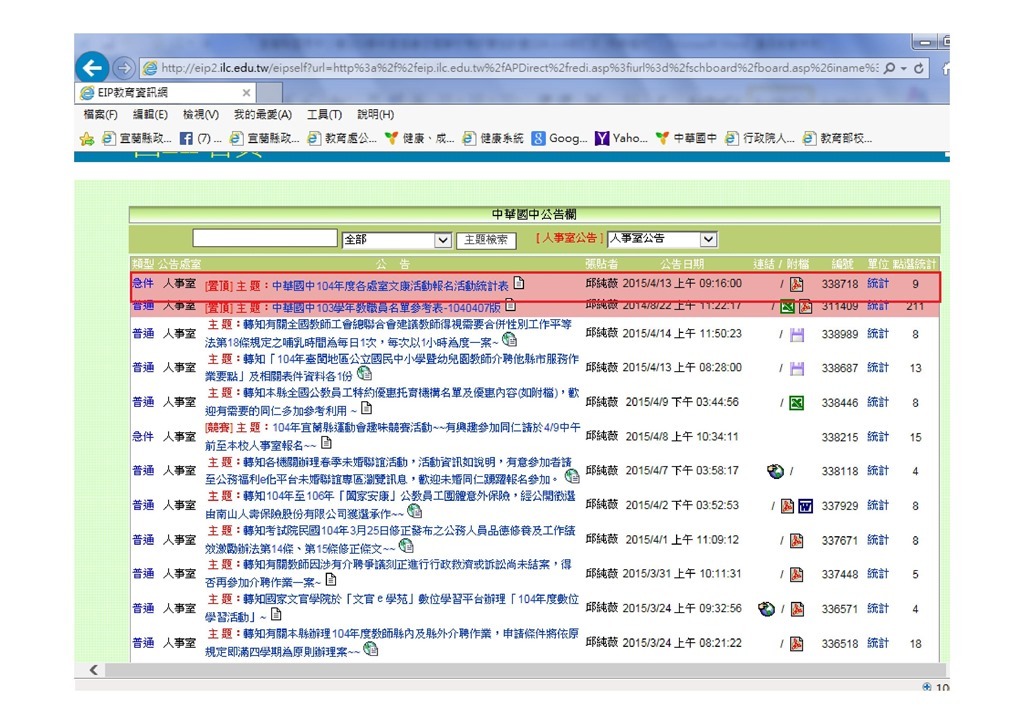Open globe web link of announcement 336571
Viewport: 1024px width, 724px height.
click(x=767, y=608)
